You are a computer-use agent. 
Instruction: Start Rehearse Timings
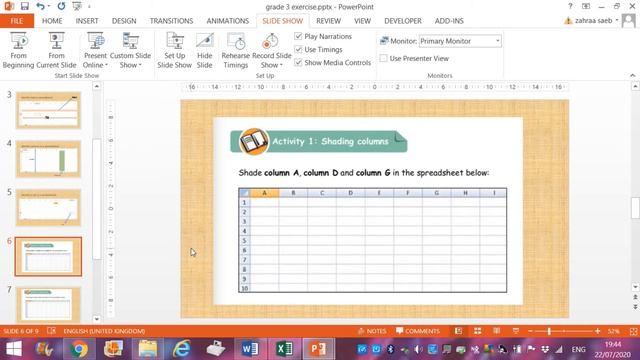236,50
